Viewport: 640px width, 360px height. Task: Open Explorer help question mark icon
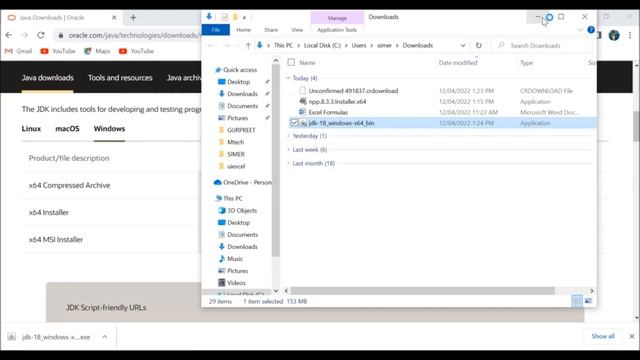point(591,30)
